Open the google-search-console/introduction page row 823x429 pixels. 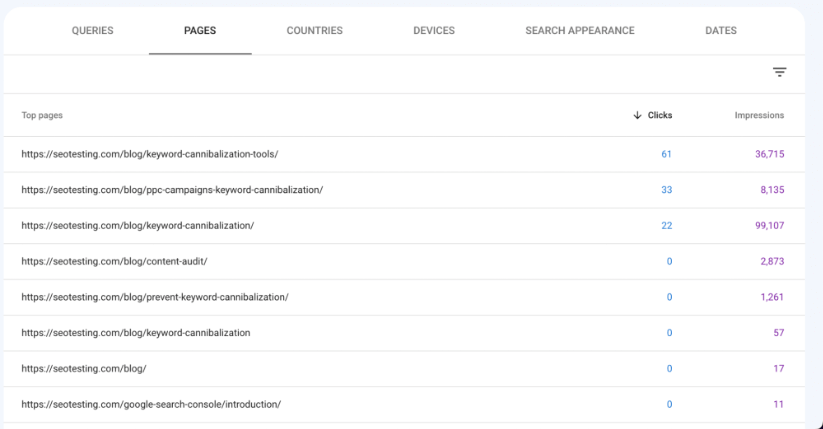pos(404,404)
